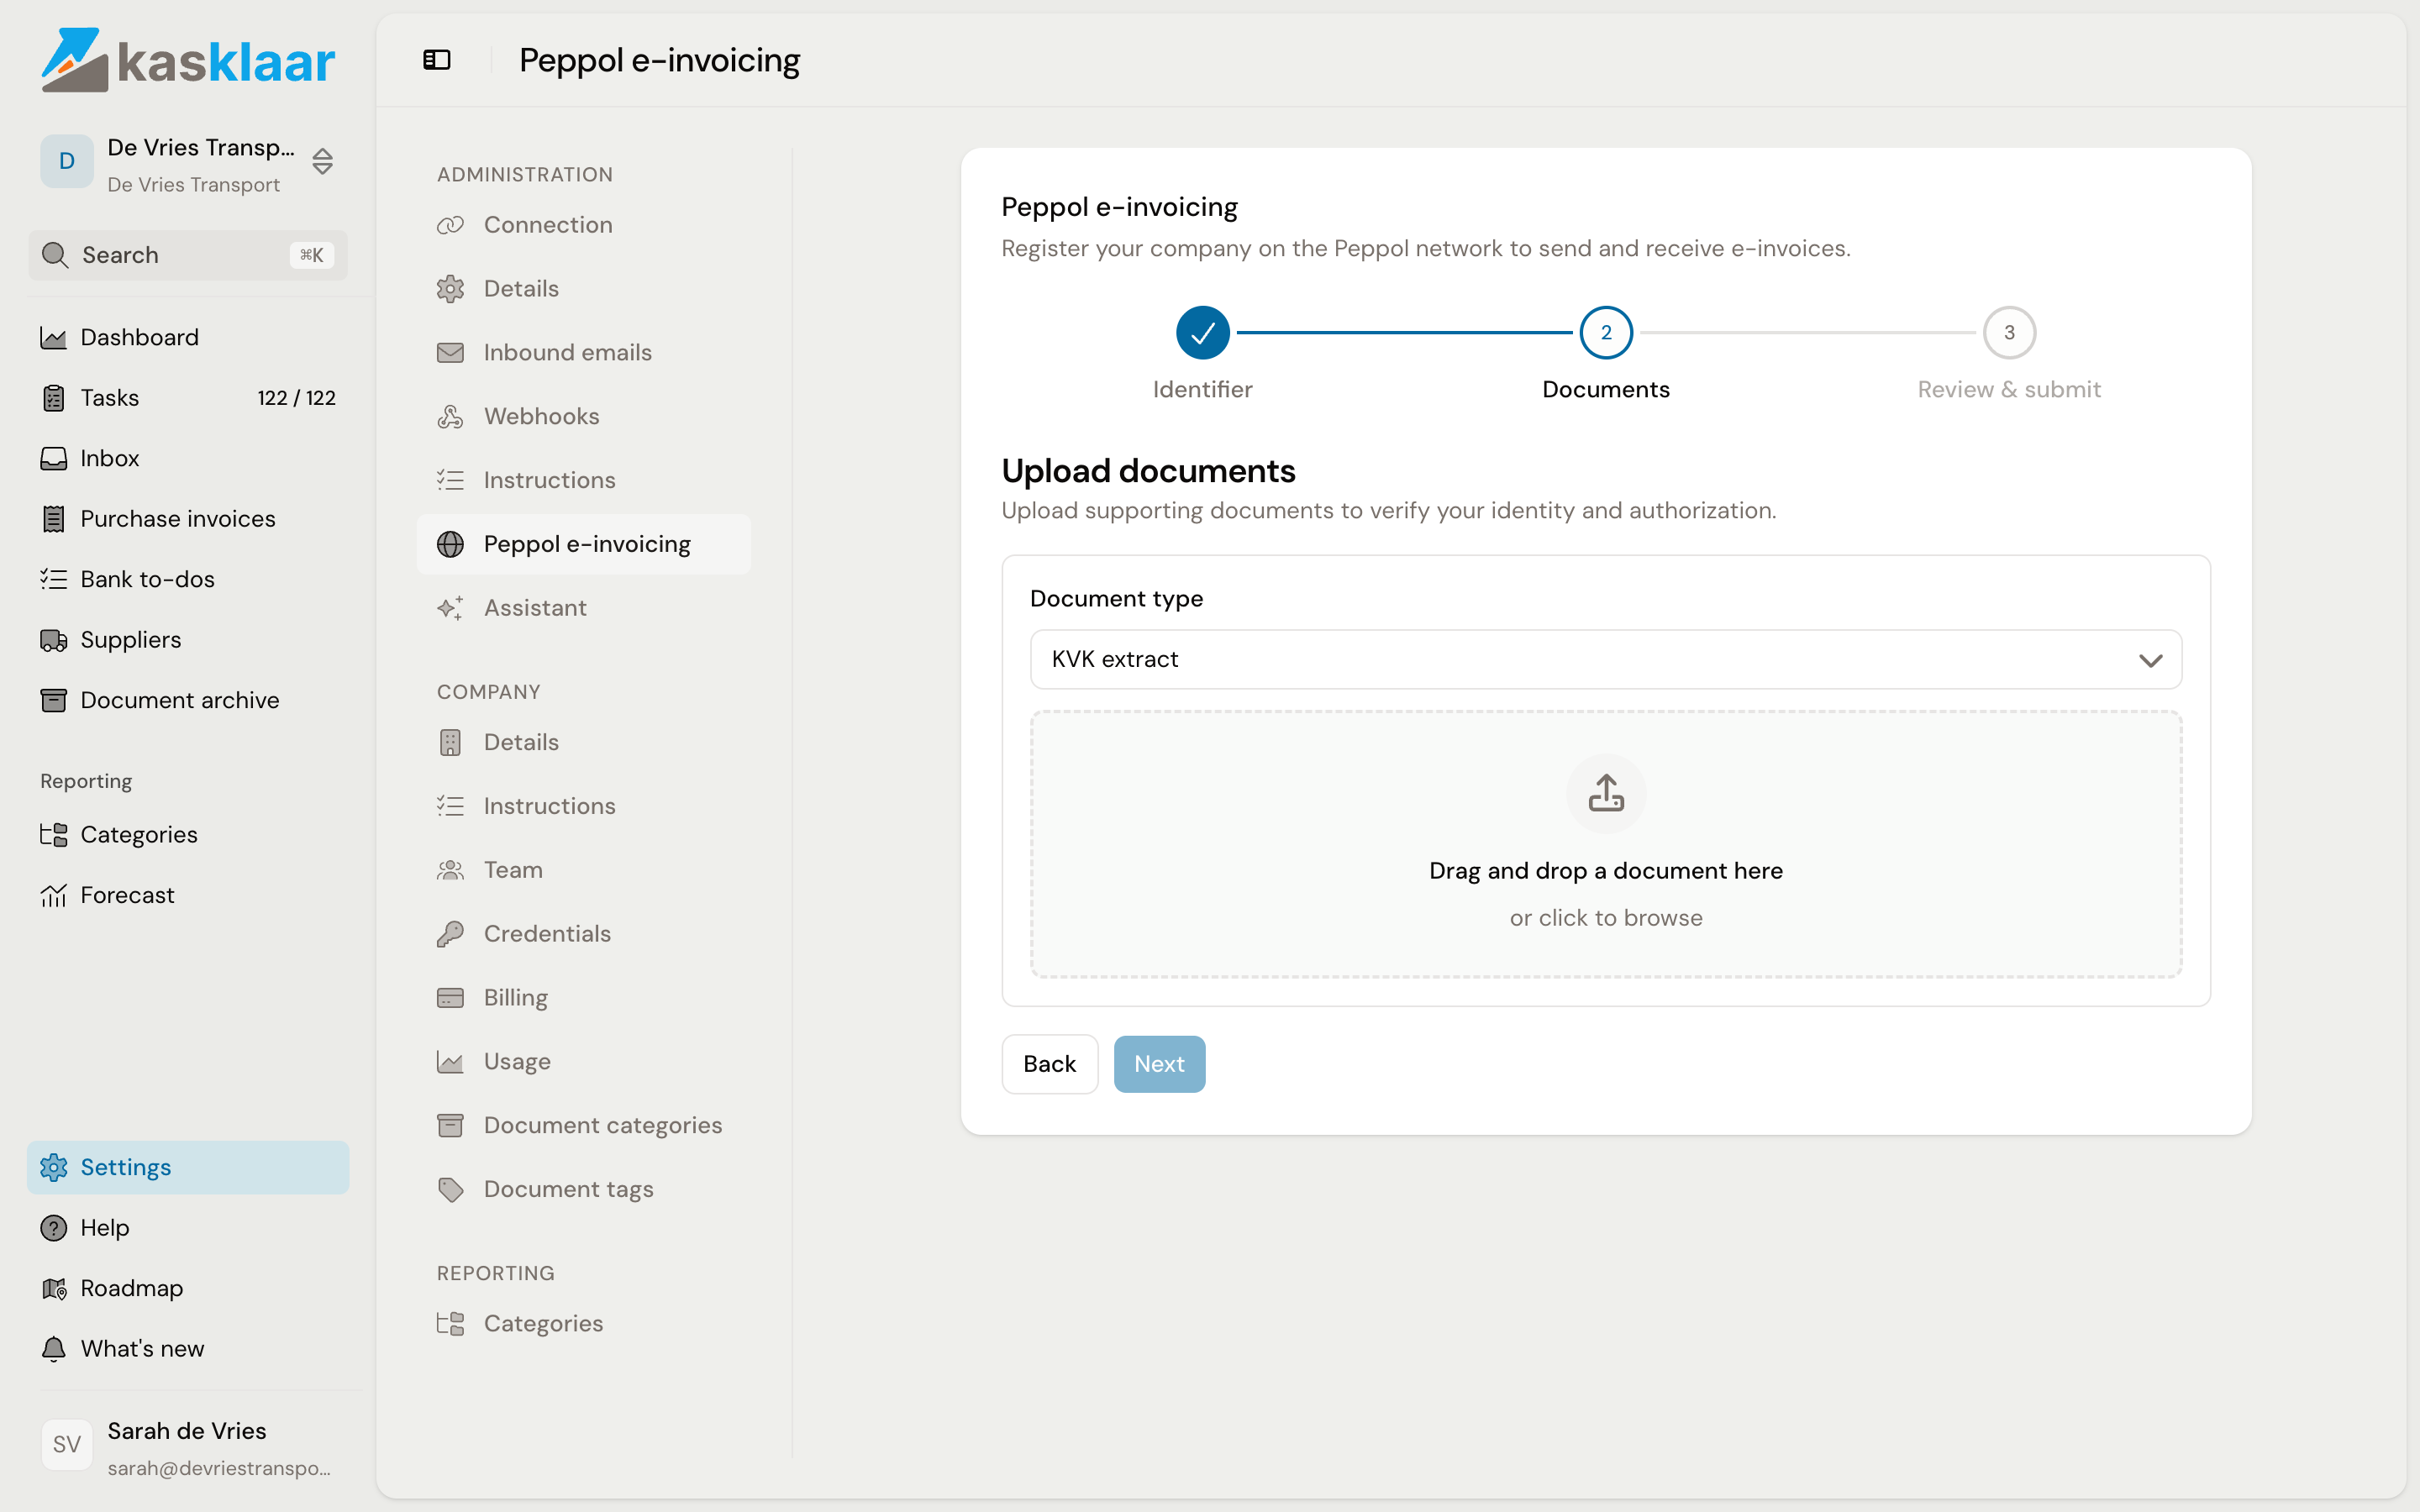Screen dimensions: 2420x1512
Task: Click the Credentials key icon
Action: 450,934
